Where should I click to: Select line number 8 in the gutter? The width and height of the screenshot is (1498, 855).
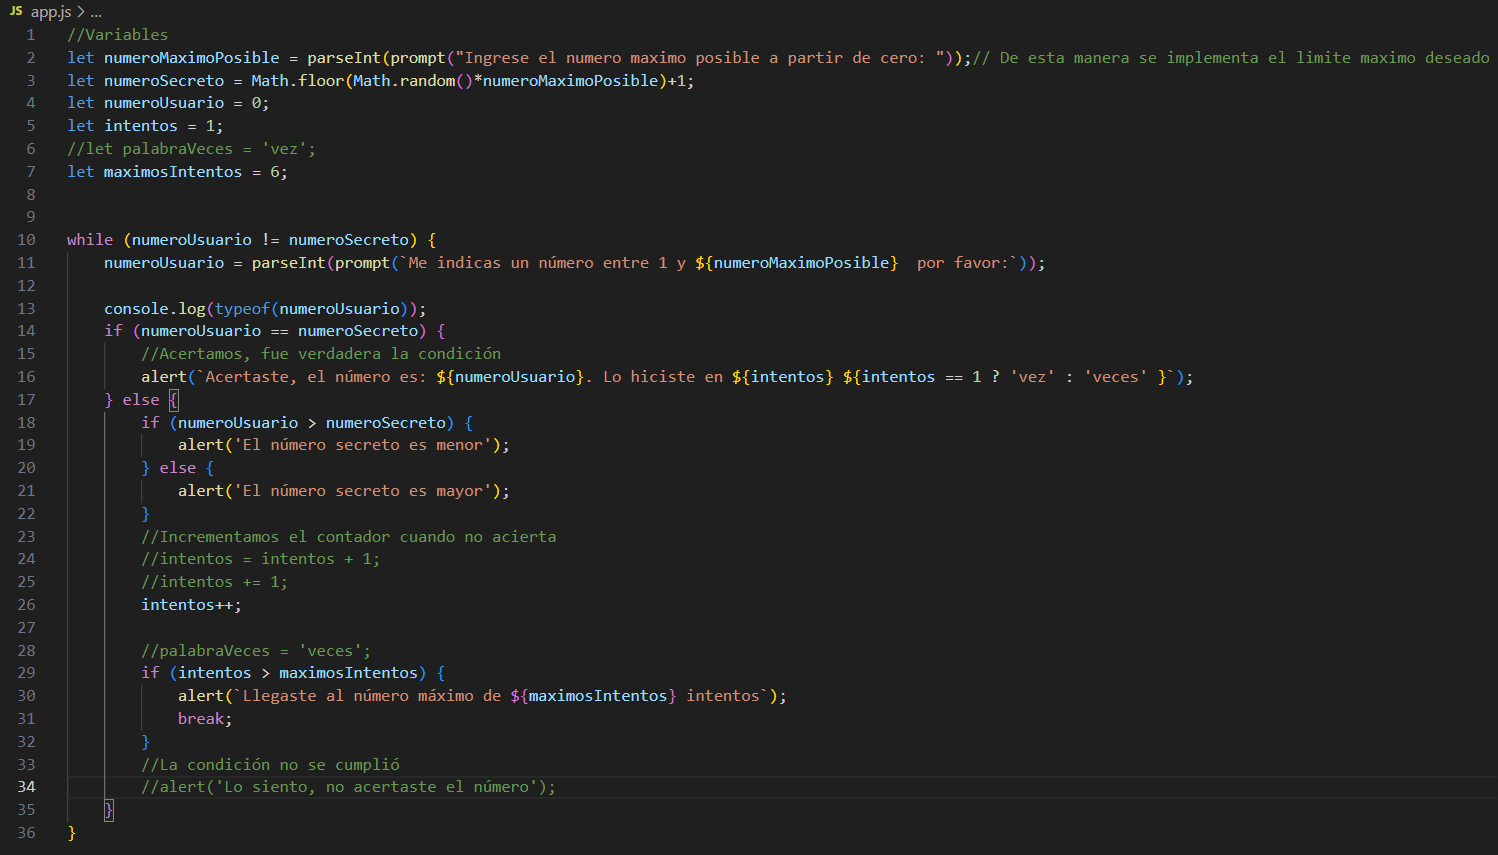click(31, 195)
